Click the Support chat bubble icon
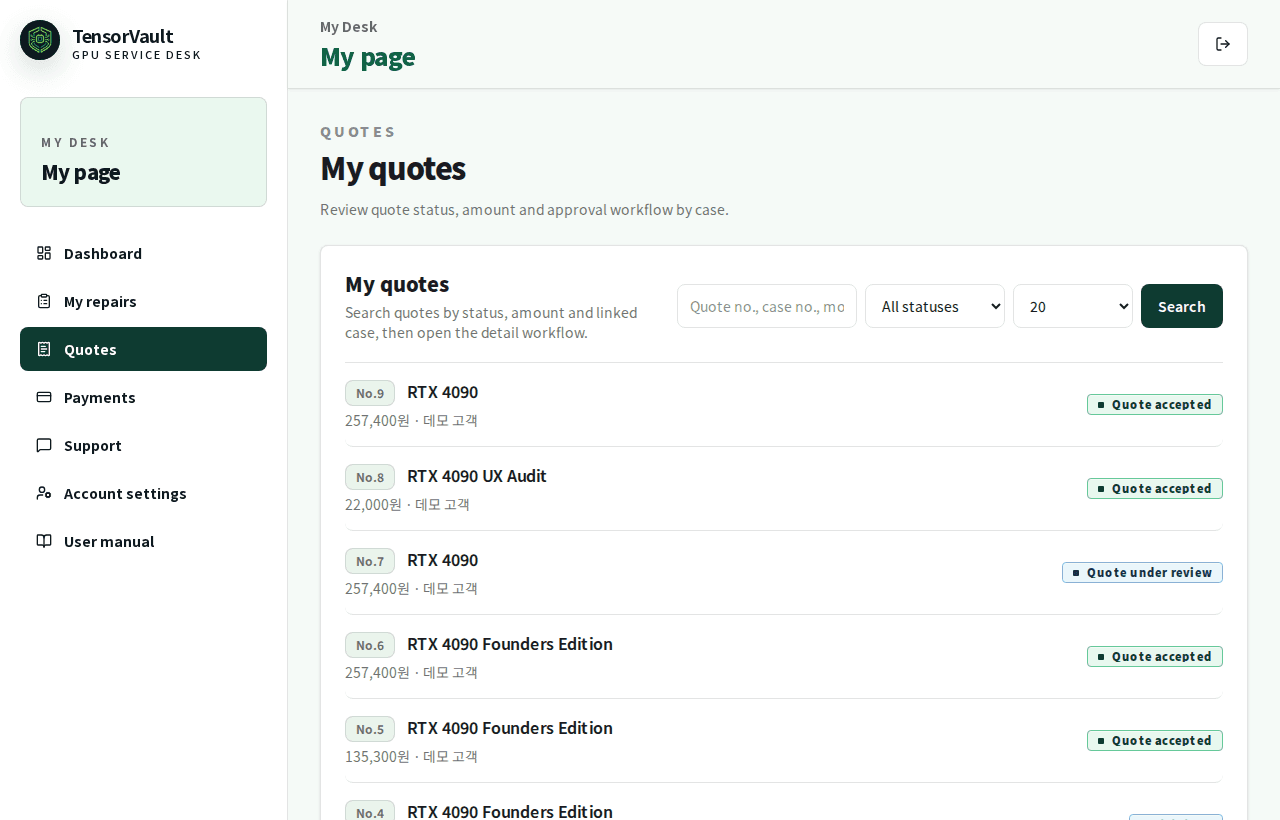 44,445
